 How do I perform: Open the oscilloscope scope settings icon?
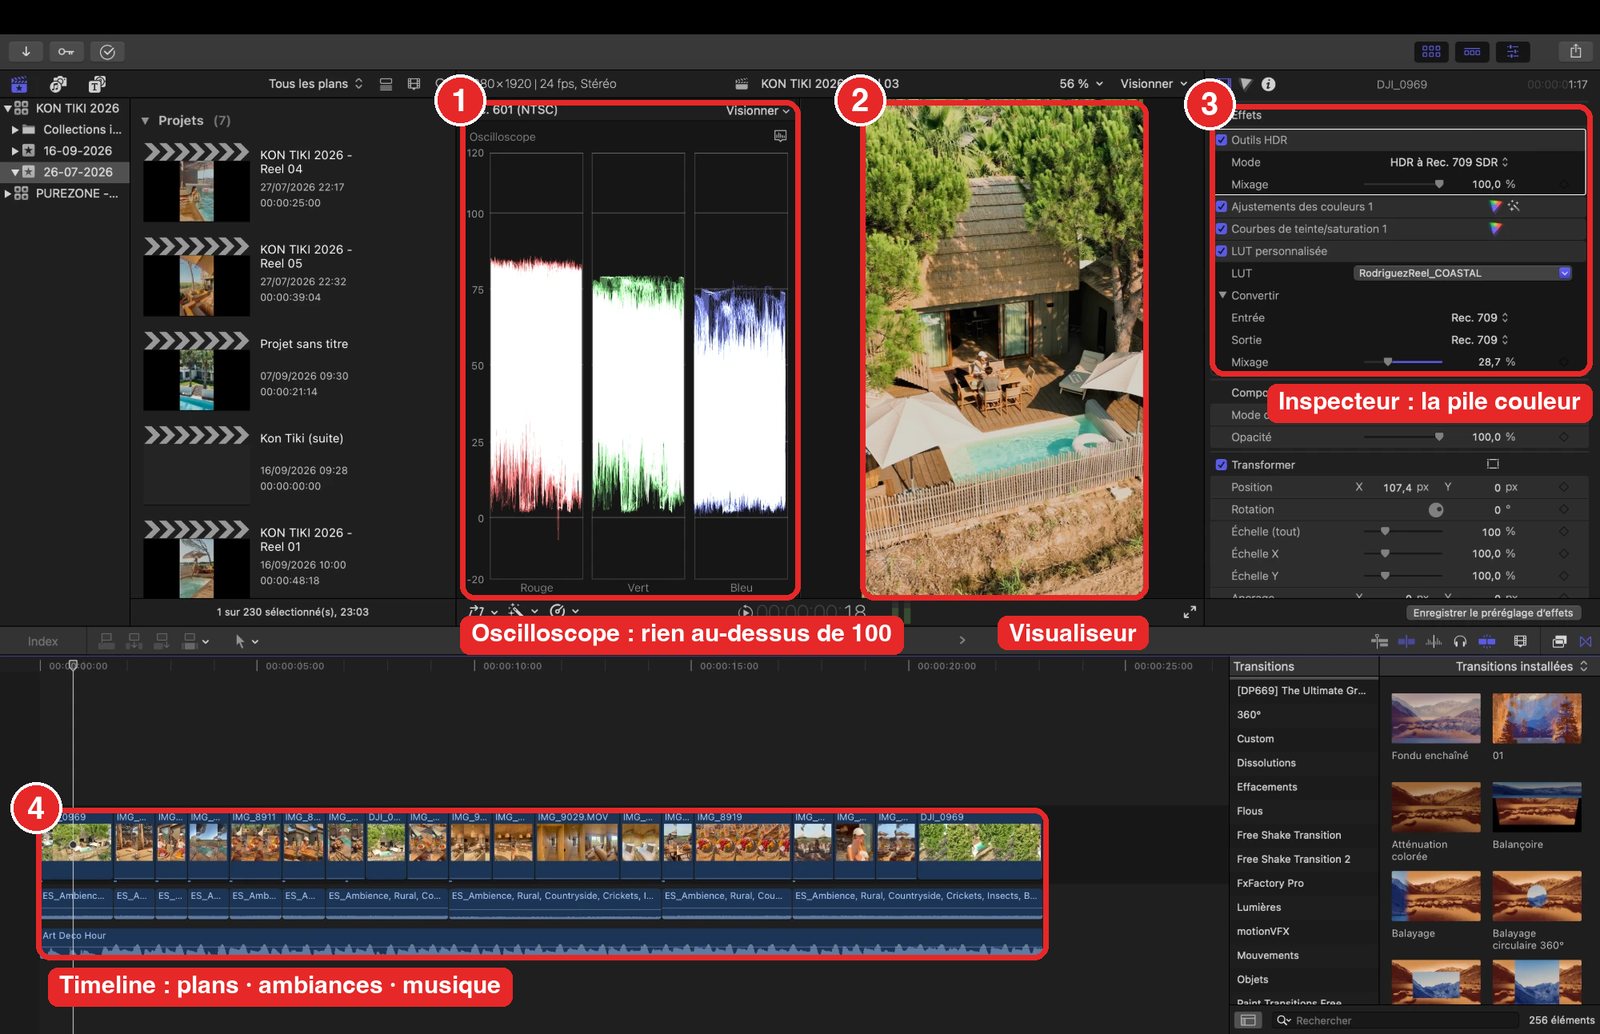point(780,136)
